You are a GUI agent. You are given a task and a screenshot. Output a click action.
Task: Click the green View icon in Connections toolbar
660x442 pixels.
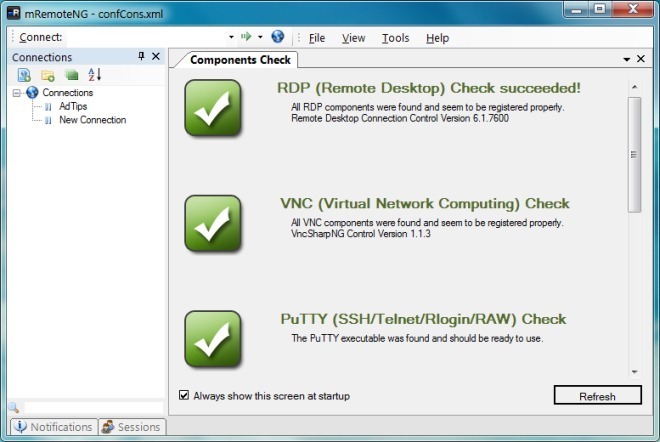pos(72,75)
